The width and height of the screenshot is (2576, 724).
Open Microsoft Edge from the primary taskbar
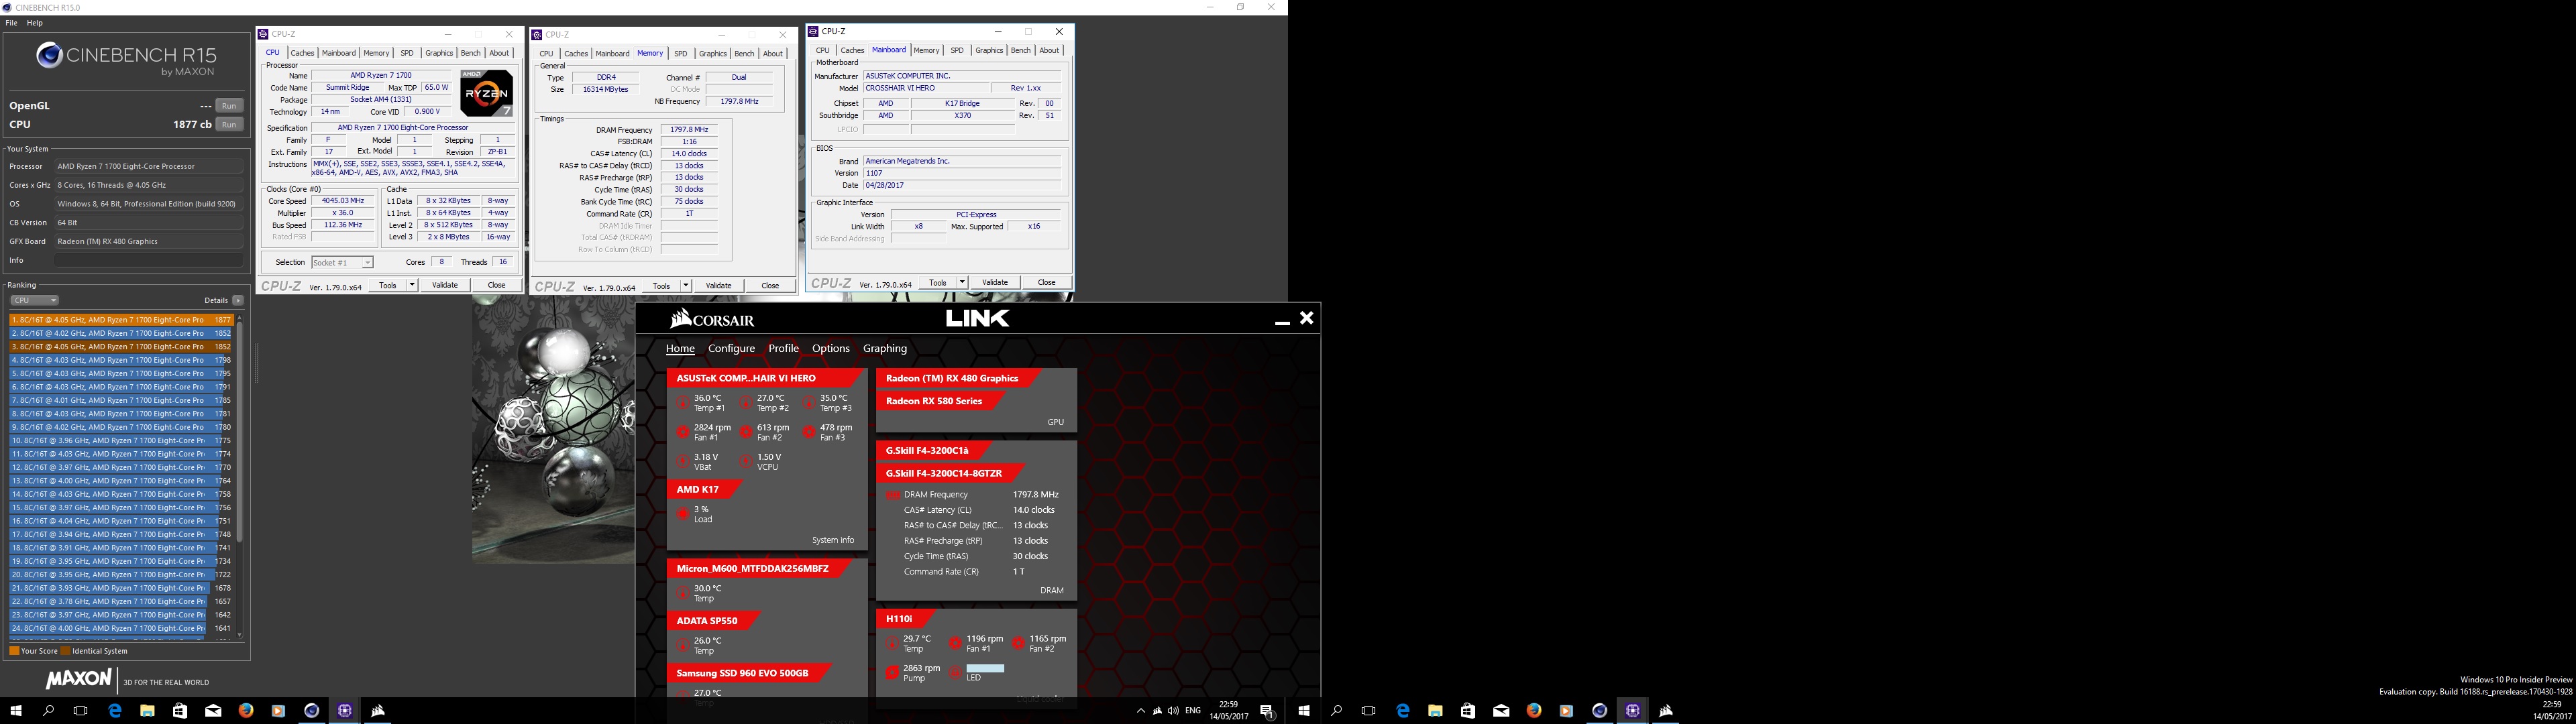[115, 711]
